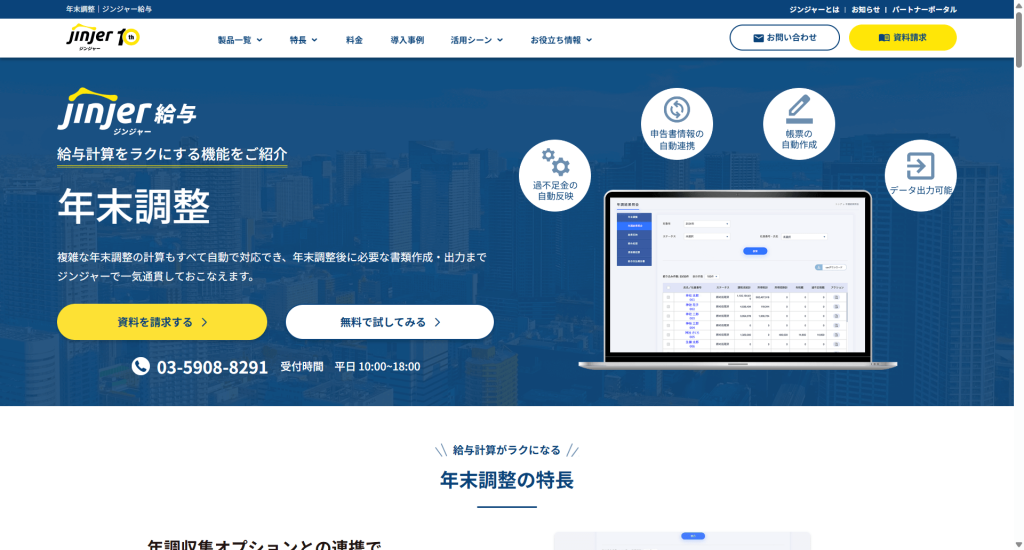Click the book icon in 資料請求 button
The height and width of the screenshot is (550, 1024).
click(884, 38)
